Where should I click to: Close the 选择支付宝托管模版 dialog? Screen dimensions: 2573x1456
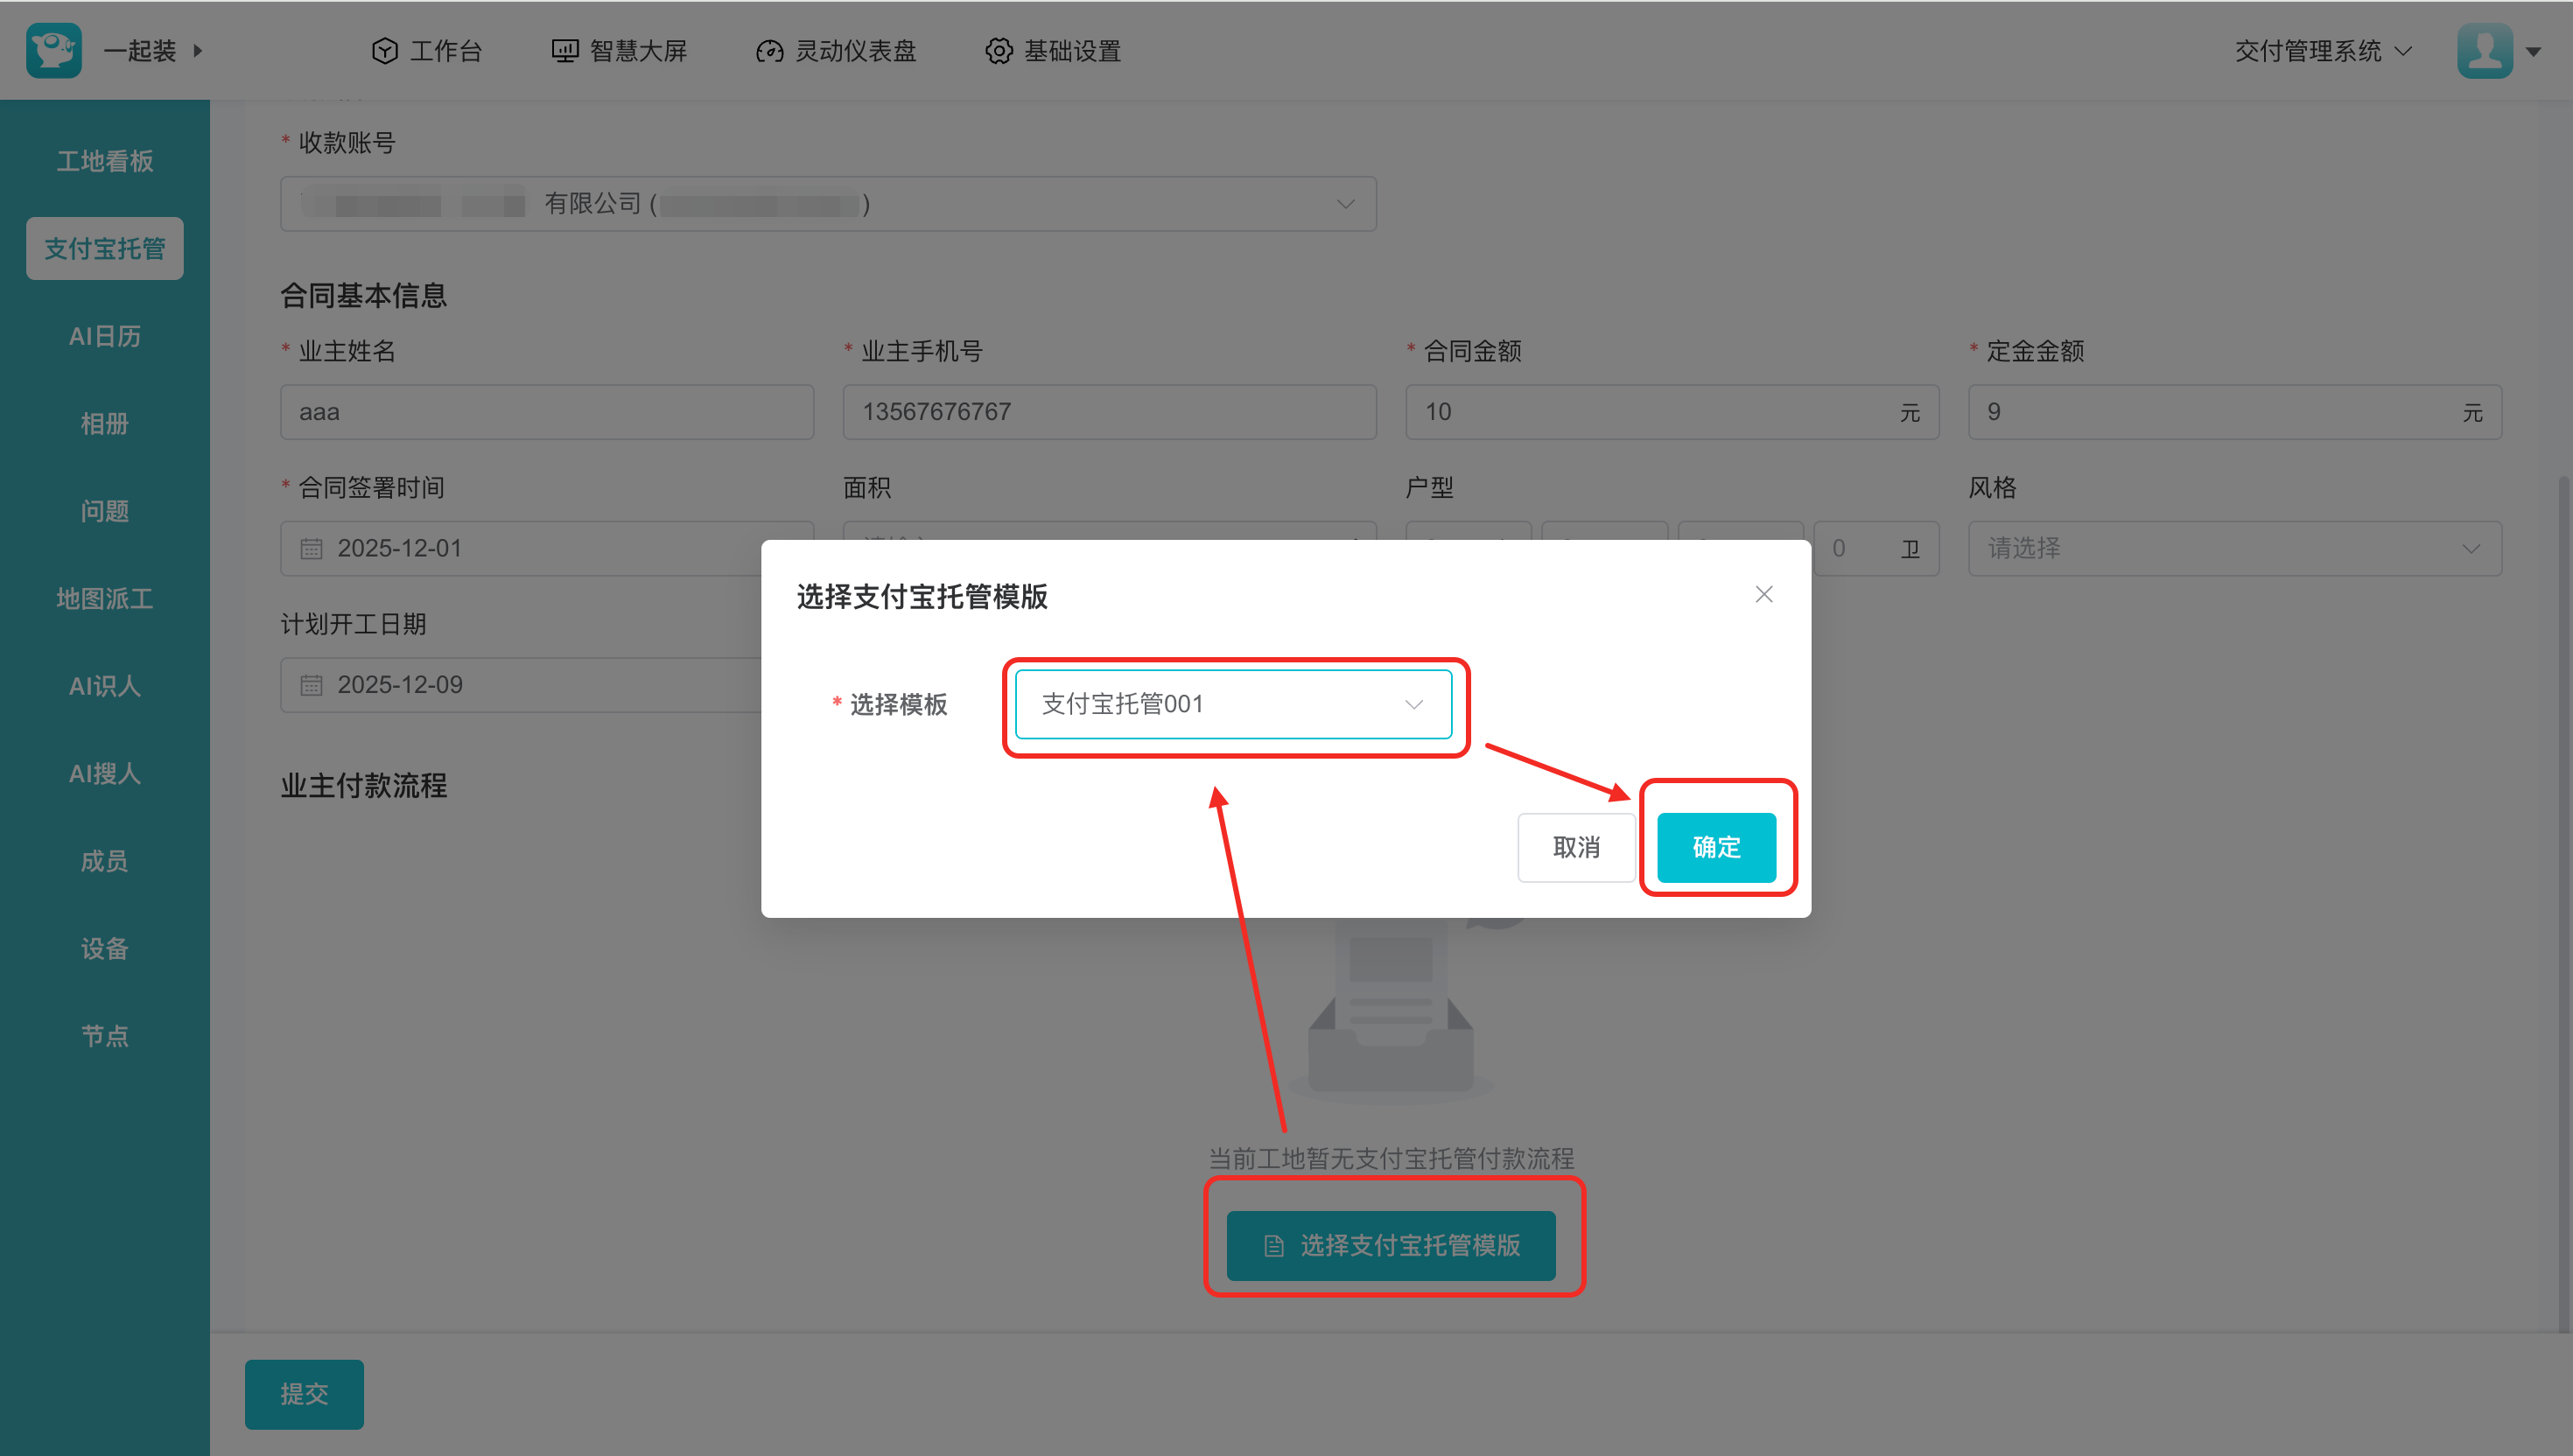tap(1763, 595)
